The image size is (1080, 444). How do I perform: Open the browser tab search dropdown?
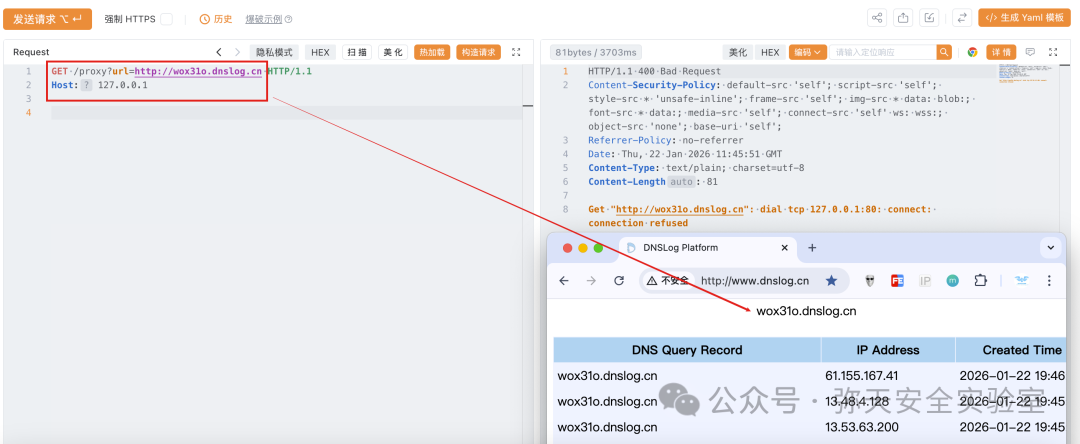coord(1050,248)
